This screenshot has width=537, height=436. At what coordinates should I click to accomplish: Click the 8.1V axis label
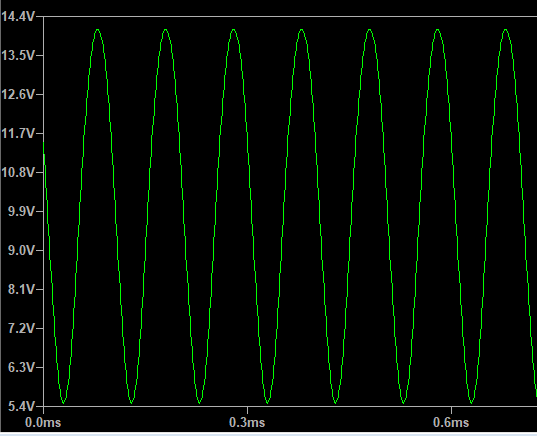point(21,289)
